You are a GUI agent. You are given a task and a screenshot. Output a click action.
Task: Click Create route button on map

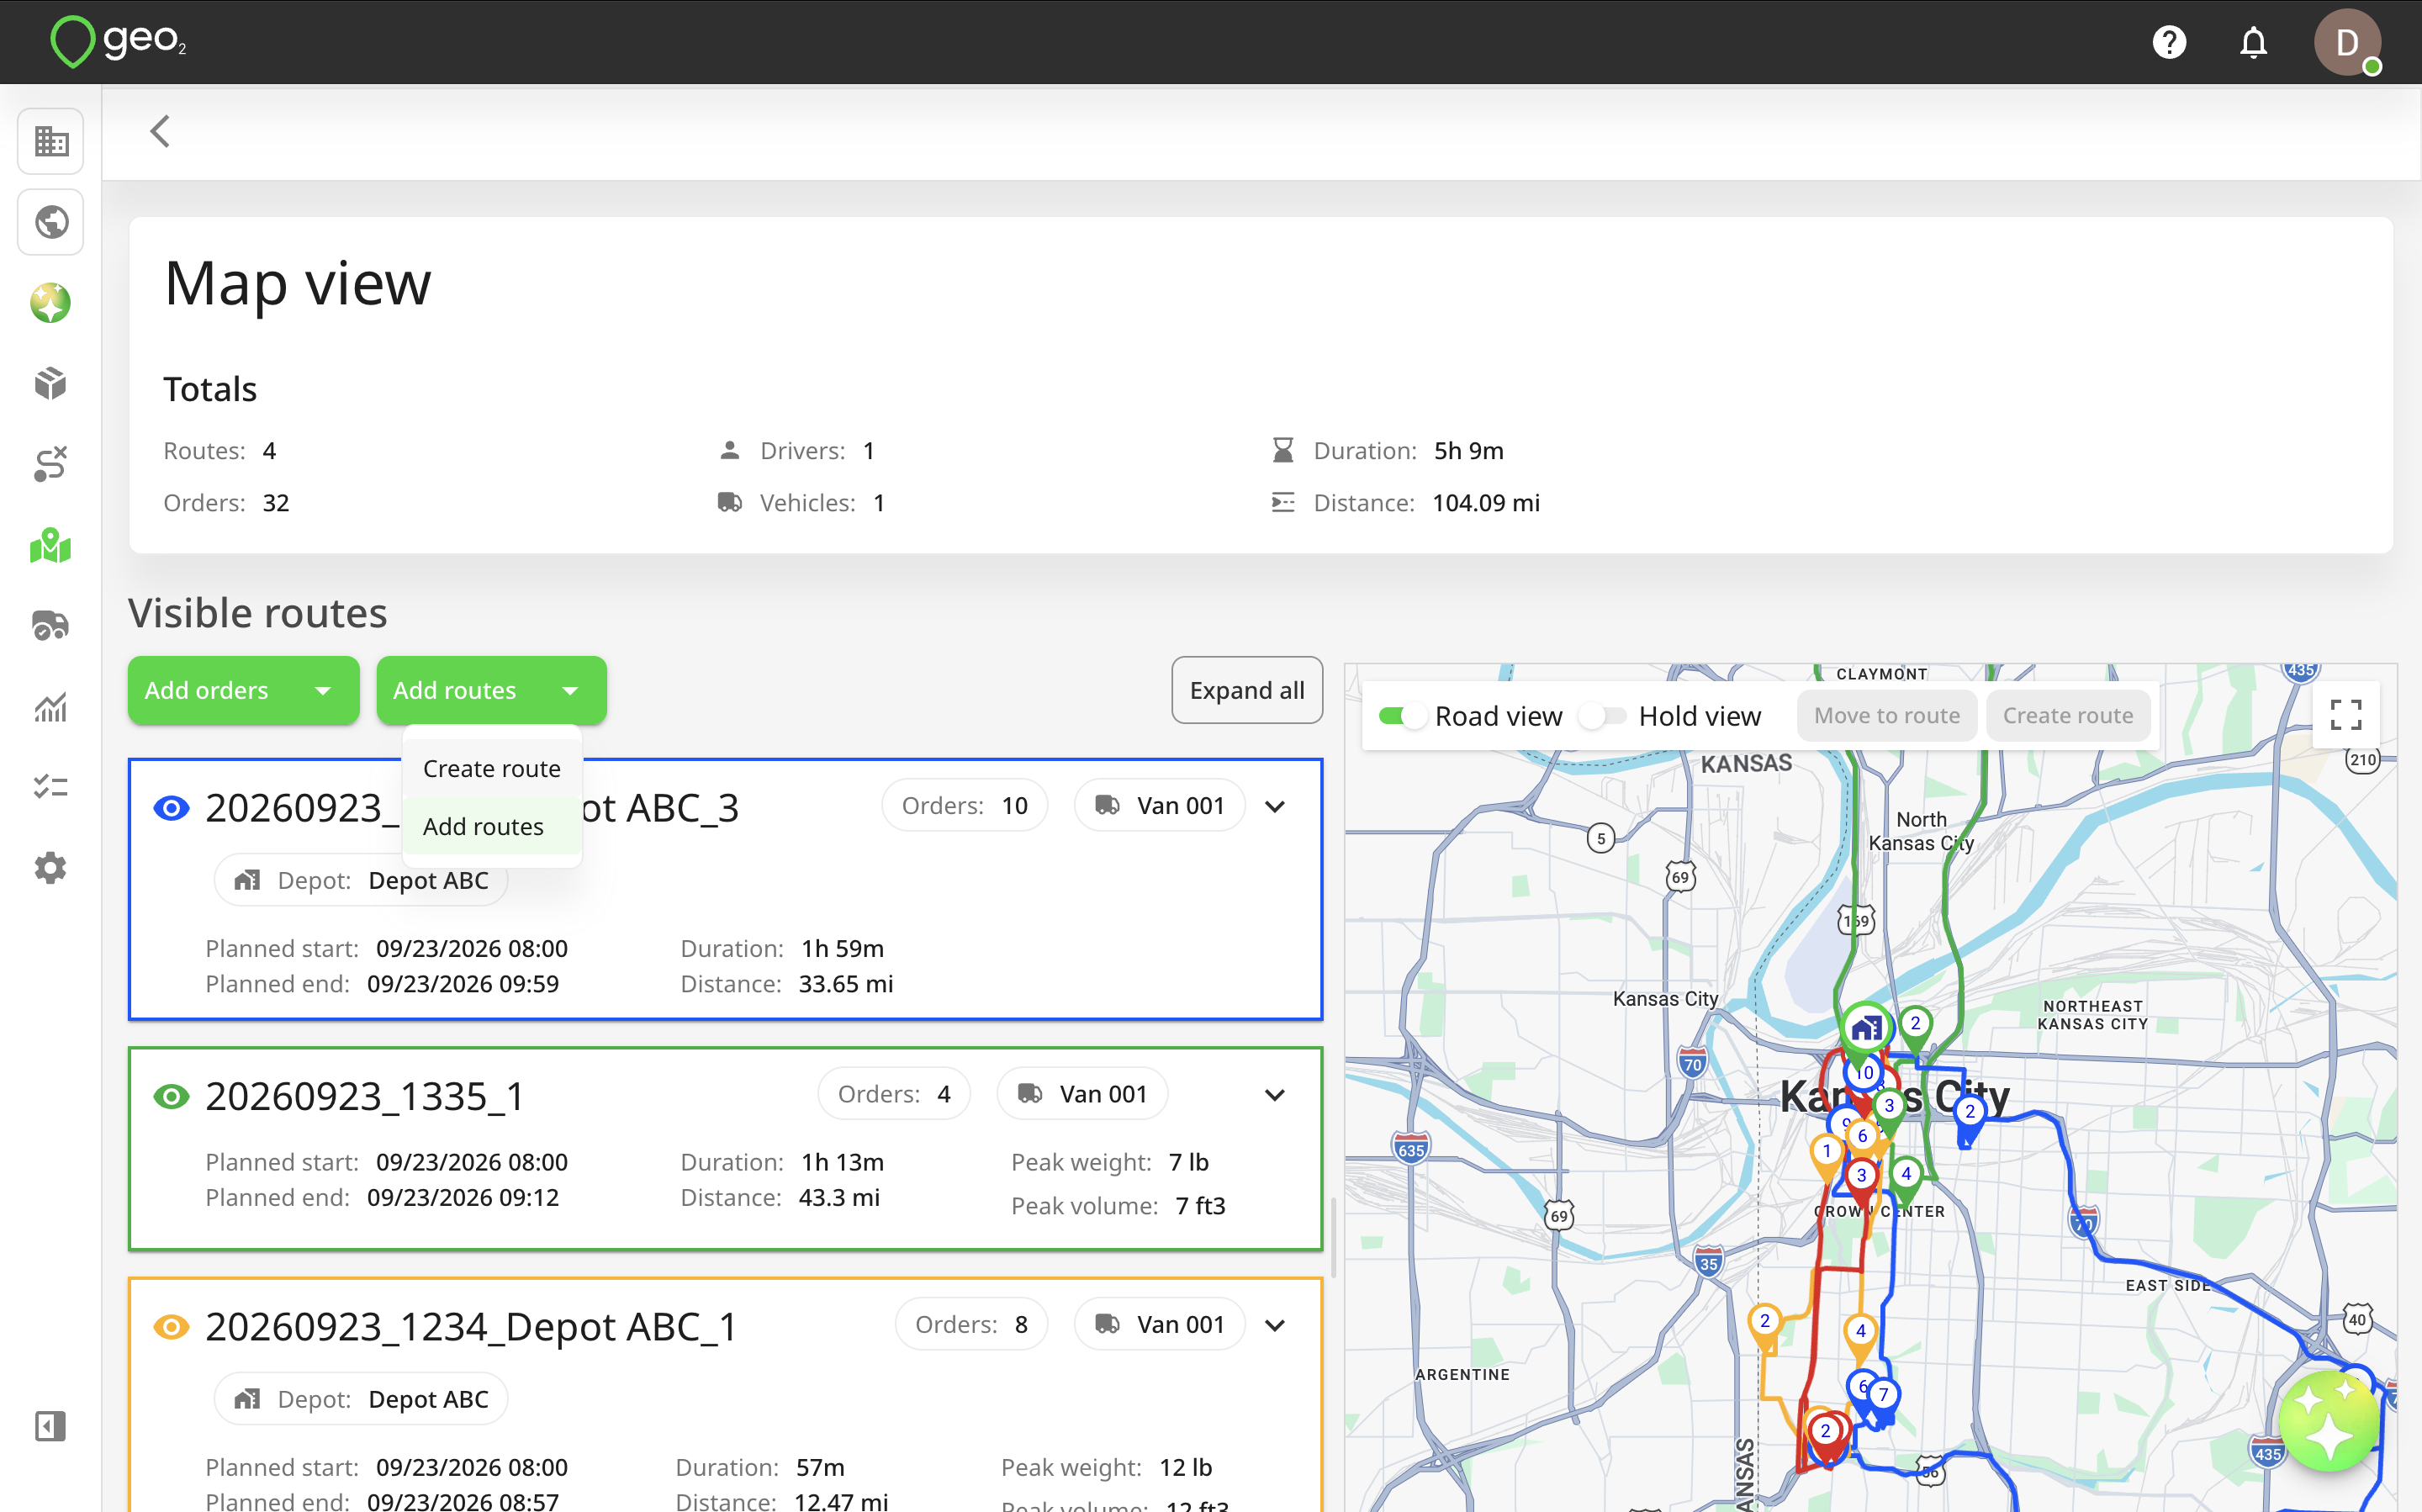coord(2067,716)
